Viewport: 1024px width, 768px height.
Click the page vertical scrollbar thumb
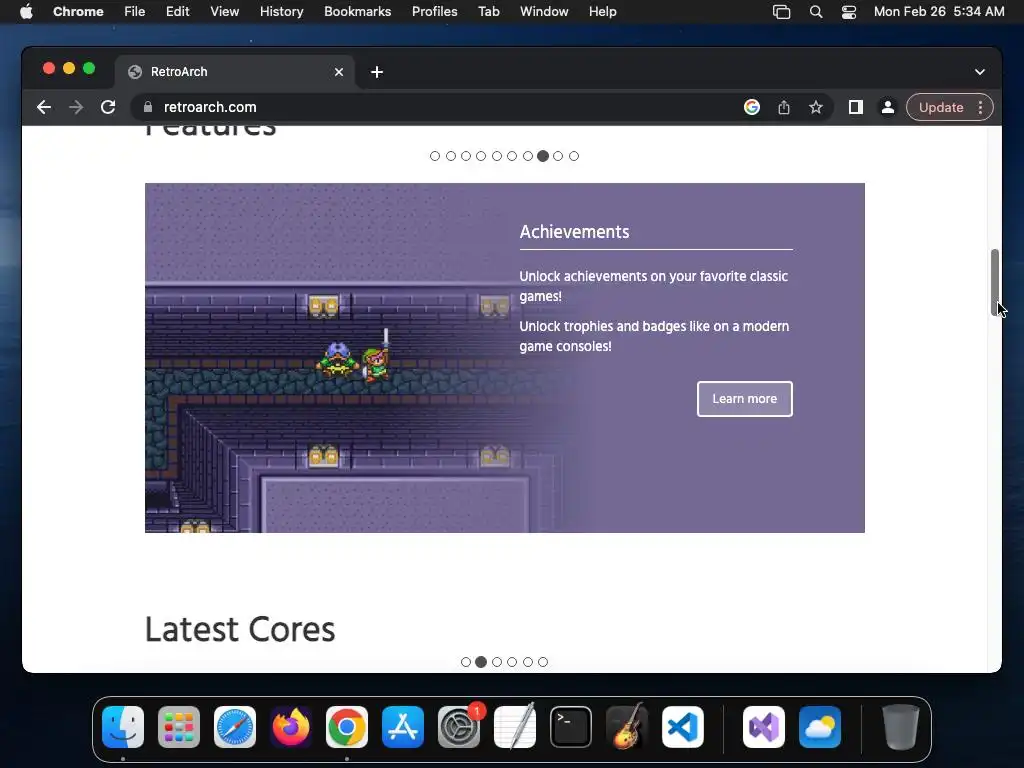coord(995,282)
